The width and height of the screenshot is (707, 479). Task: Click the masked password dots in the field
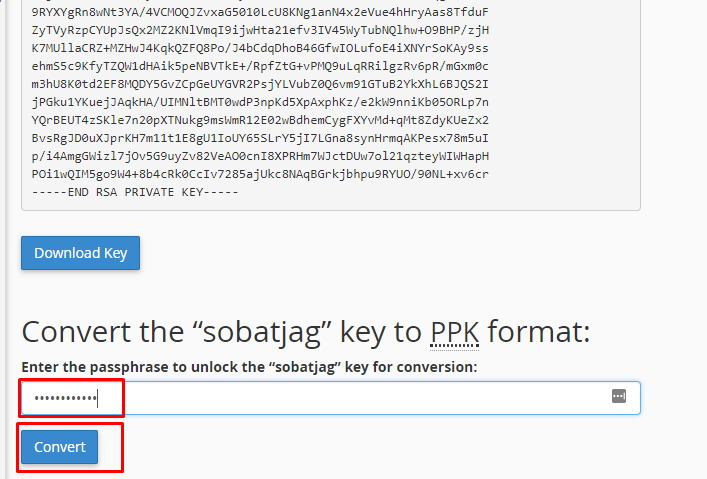pyautogui.click(x=65, y=398)
